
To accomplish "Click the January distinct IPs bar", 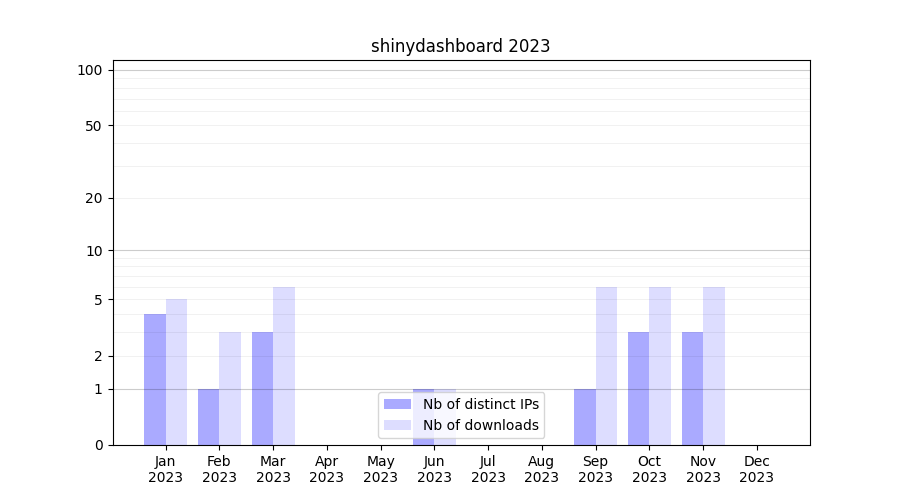I will coord(155,380).
